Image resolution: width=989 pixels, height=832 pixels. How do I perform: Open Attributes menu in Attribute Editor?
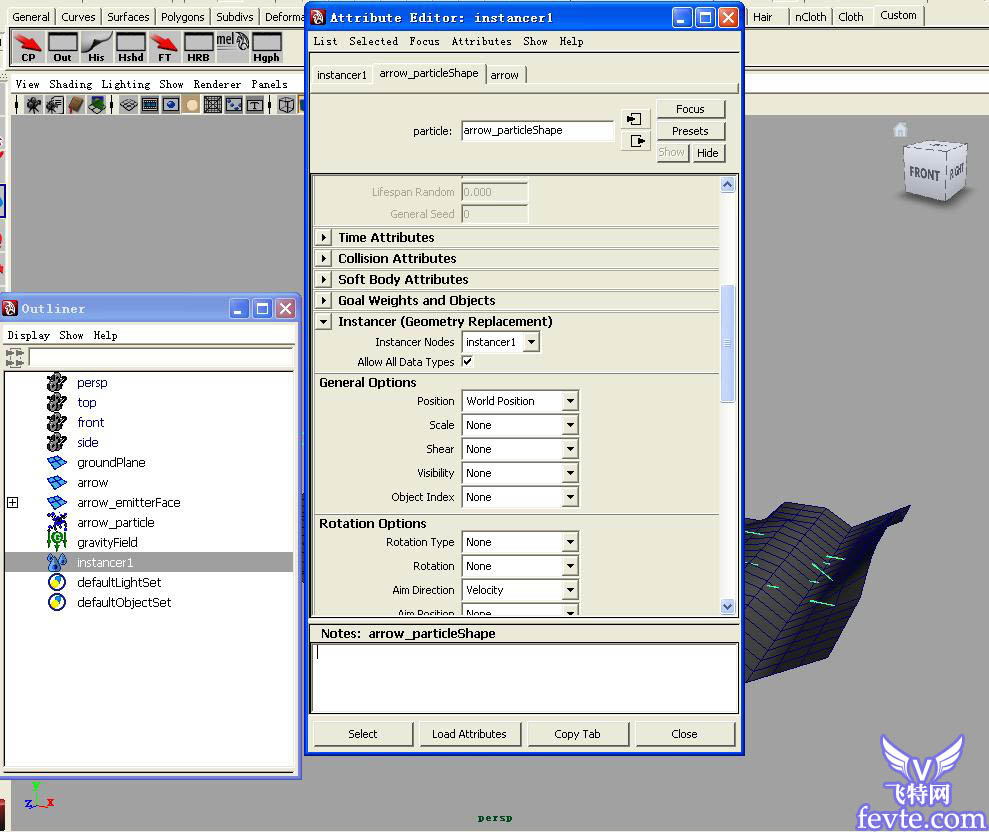pos(481,42)
